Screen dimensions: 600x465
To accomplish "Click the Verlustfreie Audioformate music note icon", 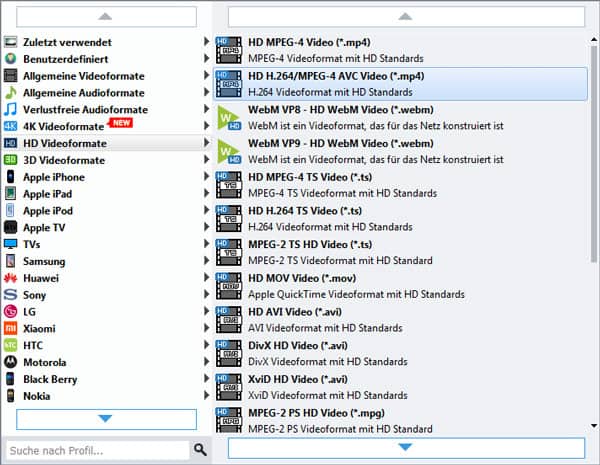I will pos(11,110).
